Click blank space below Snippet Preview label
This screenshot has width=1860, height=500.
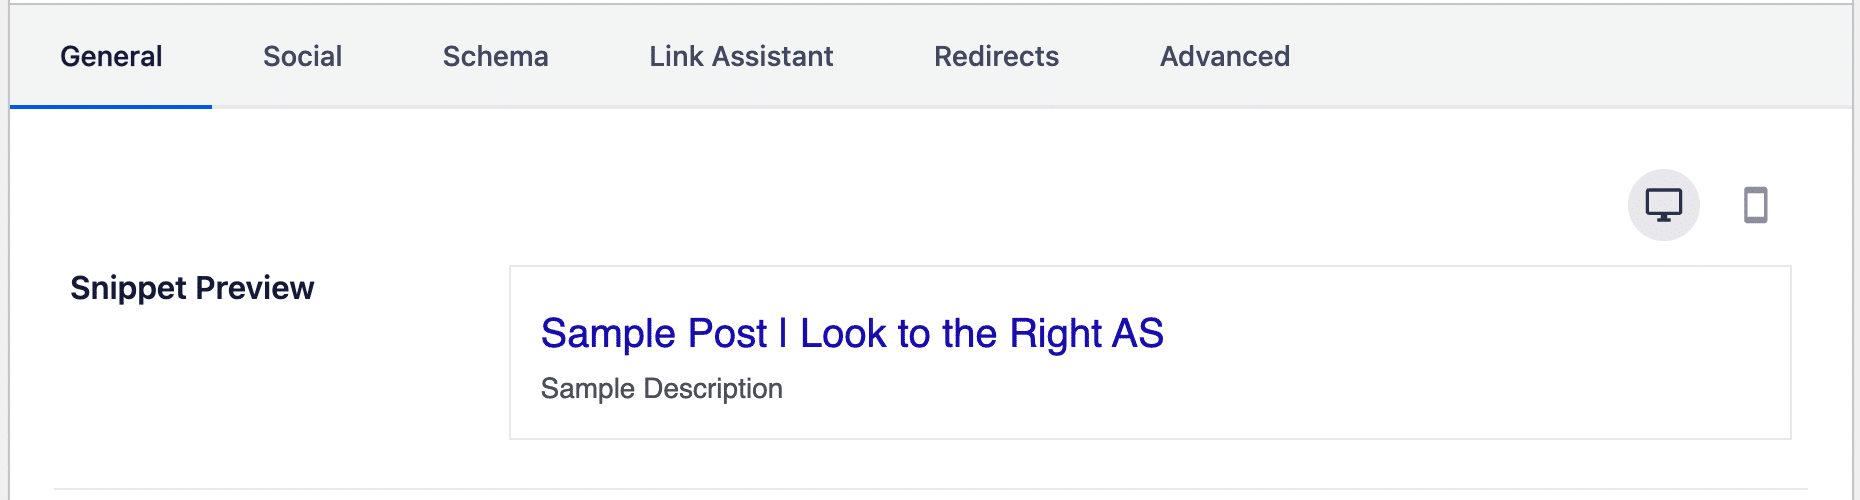click(x=192, y=390)
